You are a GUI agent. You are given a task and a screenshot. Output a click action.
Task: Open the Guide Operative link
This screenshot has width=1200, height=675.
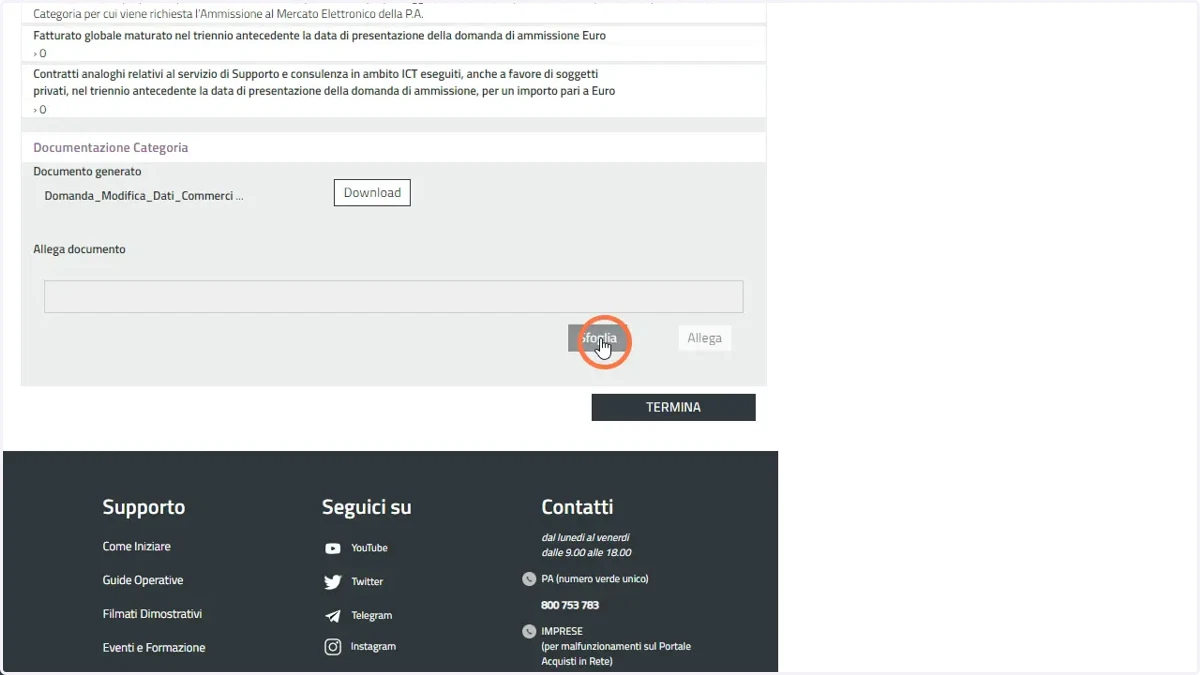pyautogui.click(x=143, y=580)
